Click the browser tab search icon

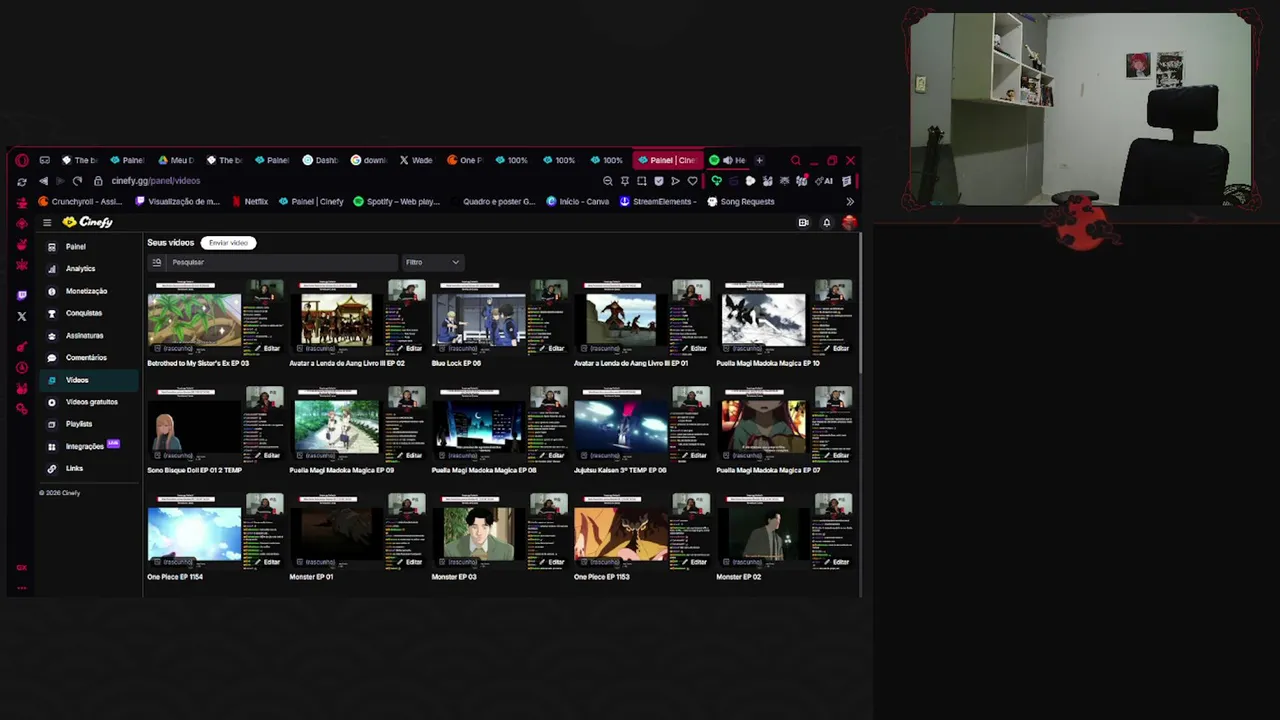796,160
